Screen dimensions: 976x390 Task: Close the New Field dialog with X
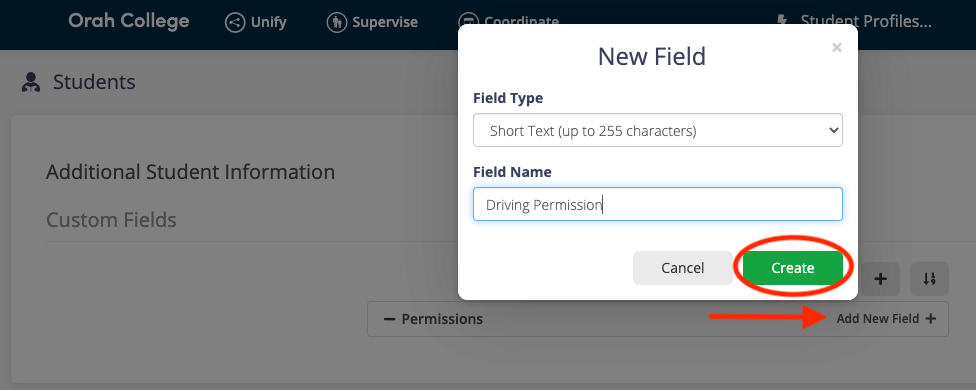pyautogui.click(x=837, y=48)
